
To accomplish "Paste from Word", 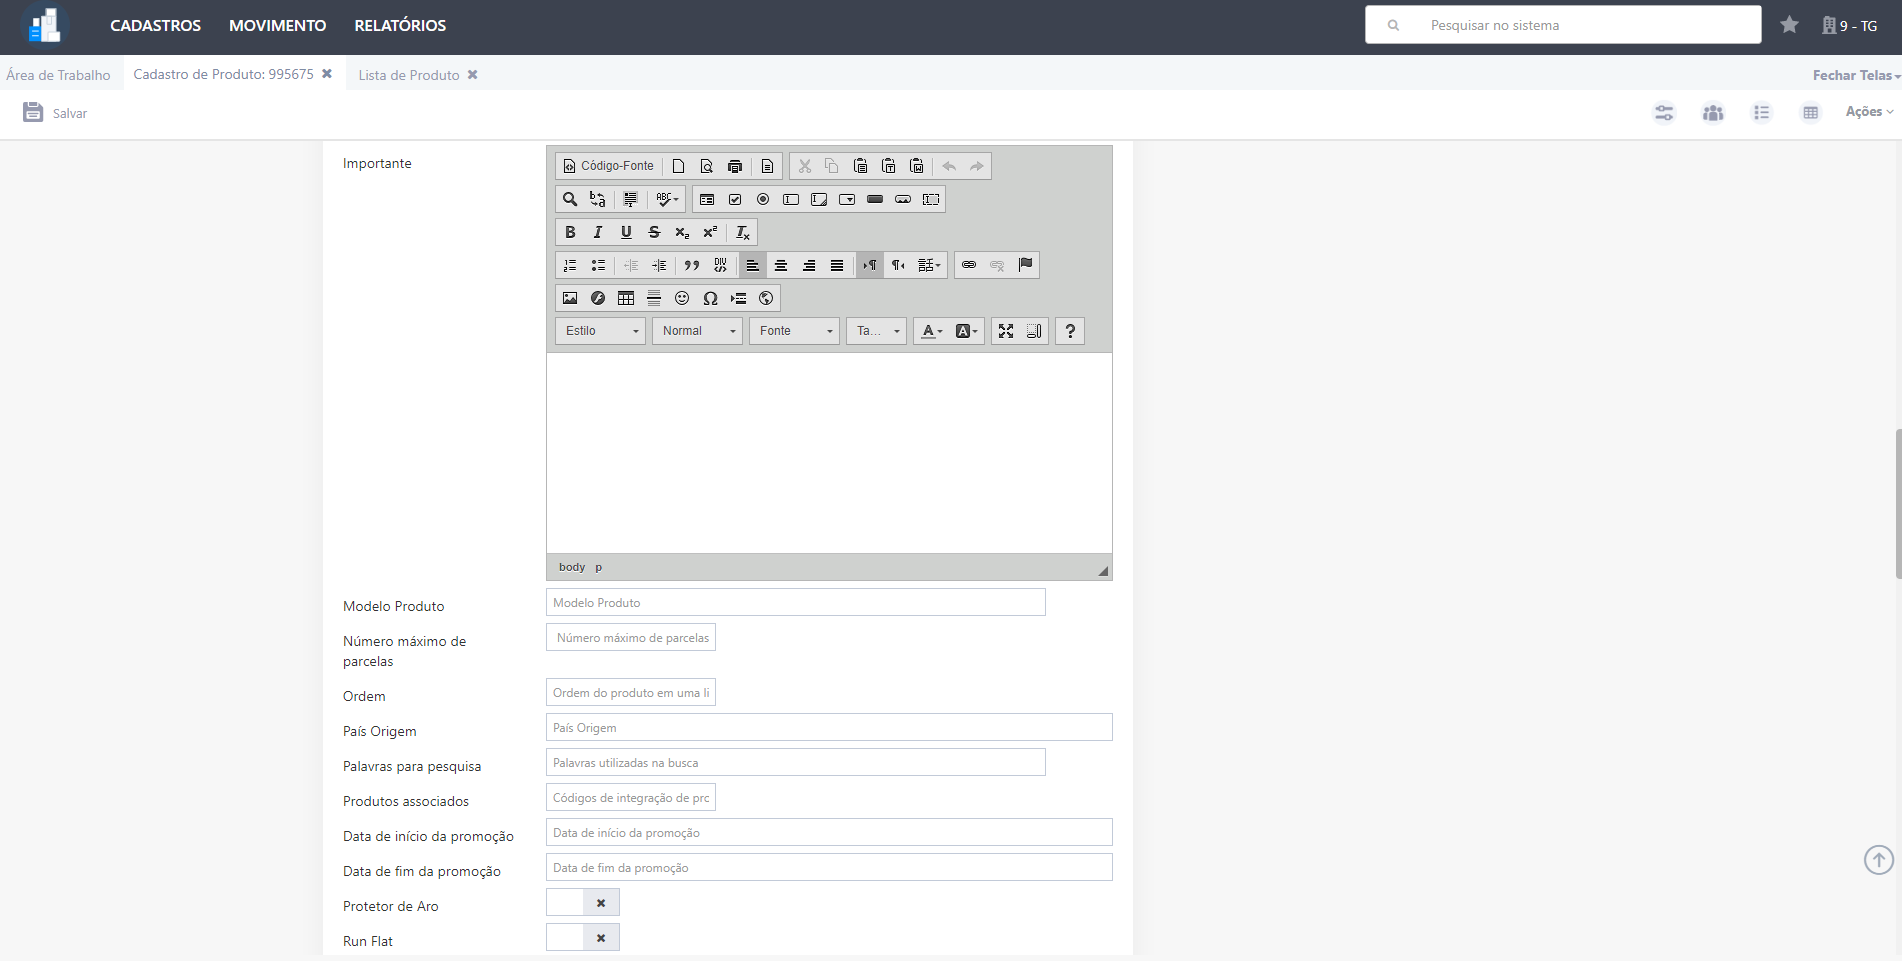I will click(x=917, y=166).
